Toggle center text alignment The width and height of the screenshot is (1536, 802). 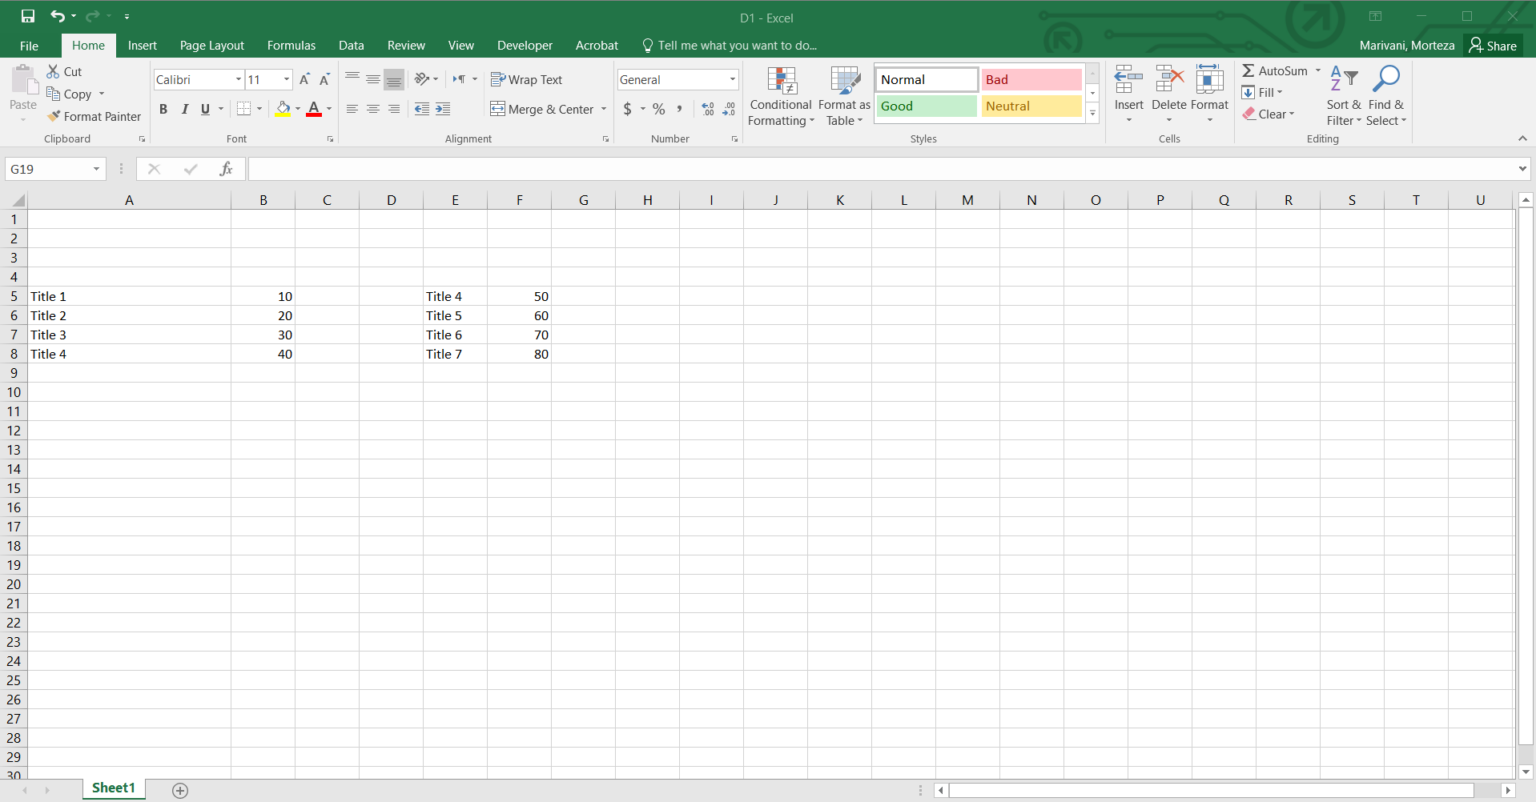(x=373, y=109)
